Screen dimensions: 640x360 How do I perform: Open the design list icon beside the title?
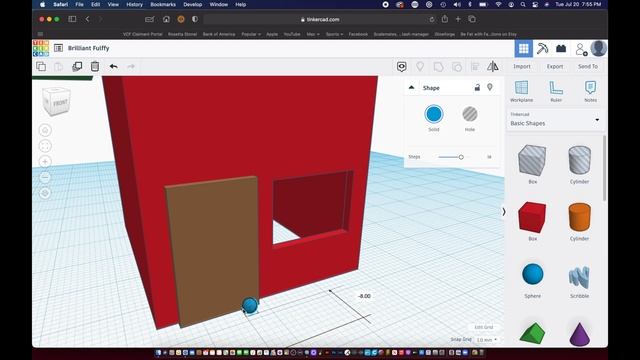coord(58,48)
